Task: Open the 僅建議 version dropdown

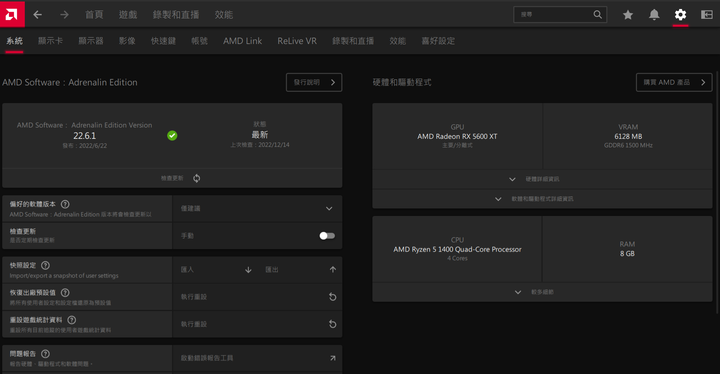Action: [257, 209]
